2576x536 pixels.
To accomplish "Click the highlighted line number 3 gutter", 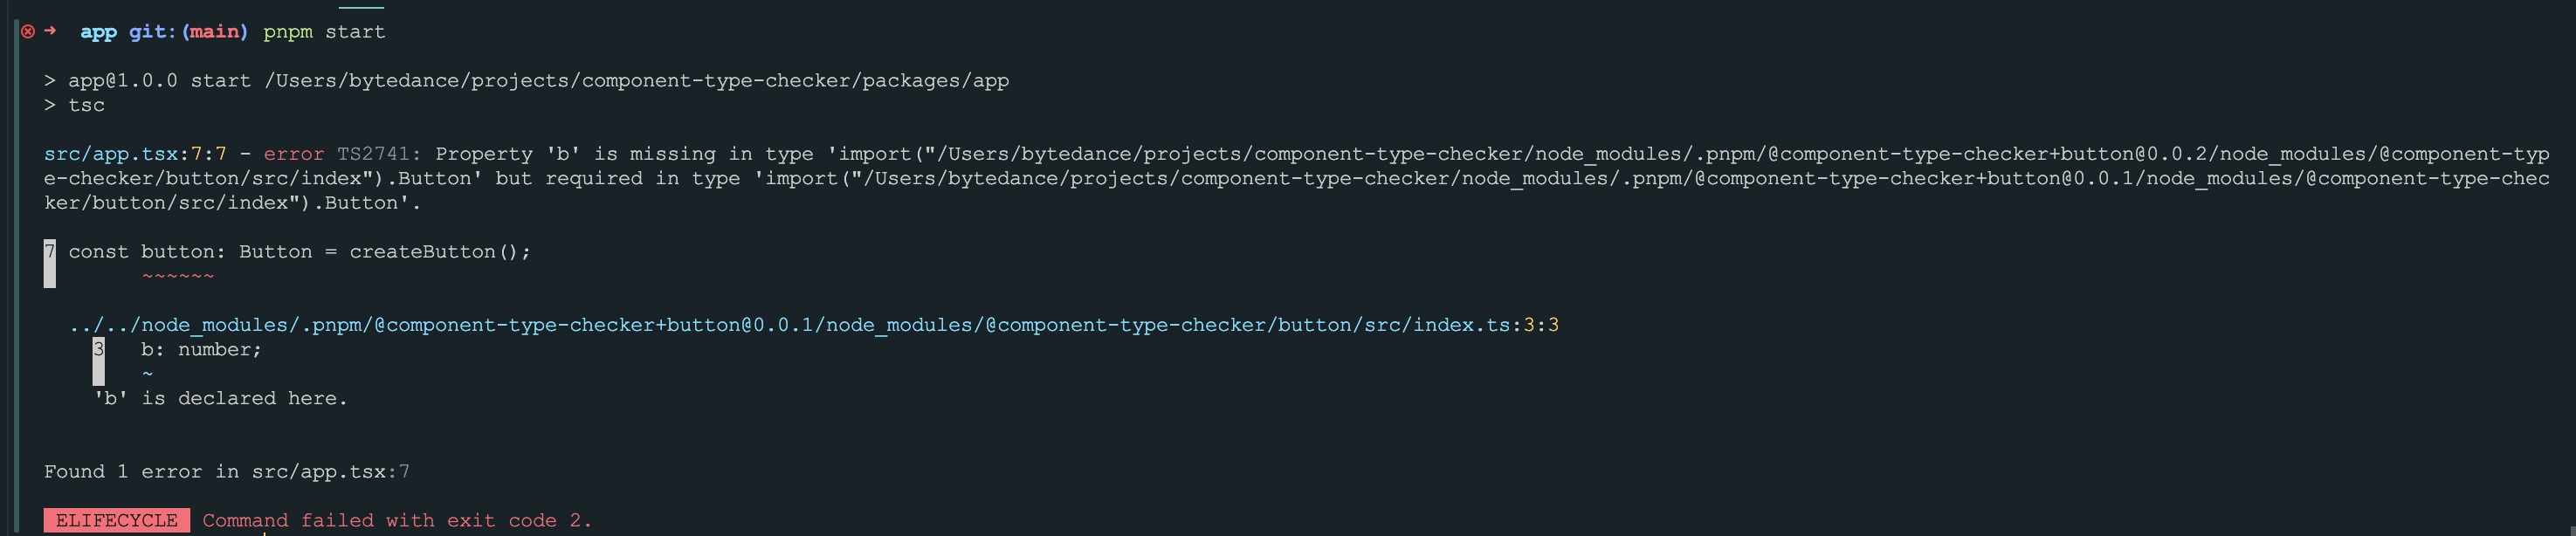I will coord(98,361).
